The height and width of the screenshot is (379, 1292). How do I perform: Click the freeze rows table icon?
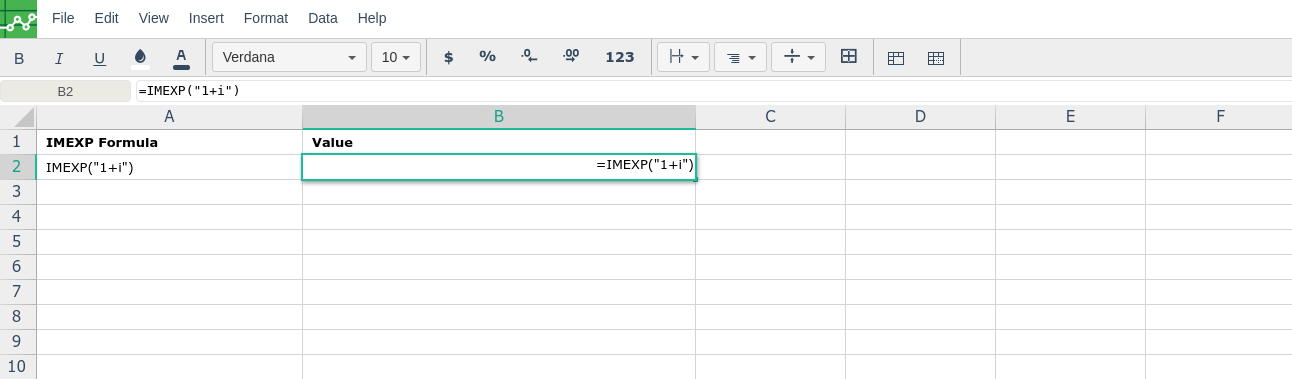(896, 58)
